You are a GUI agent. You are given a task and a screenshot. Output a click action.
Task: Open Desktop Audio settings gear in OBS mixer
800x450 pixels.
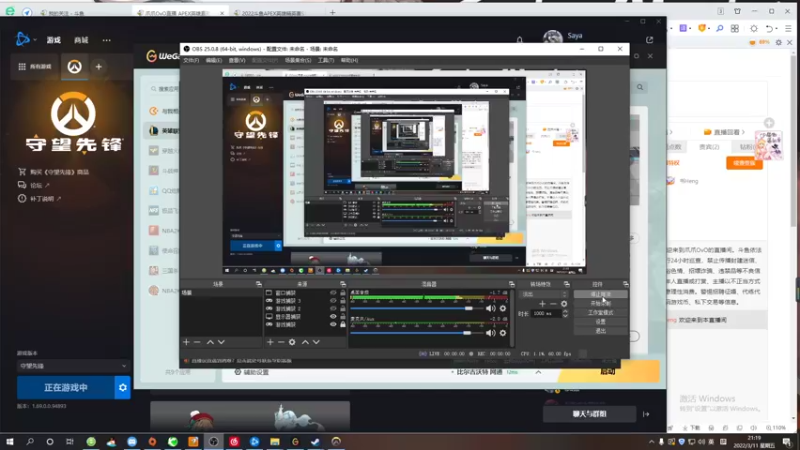[503, 308]
